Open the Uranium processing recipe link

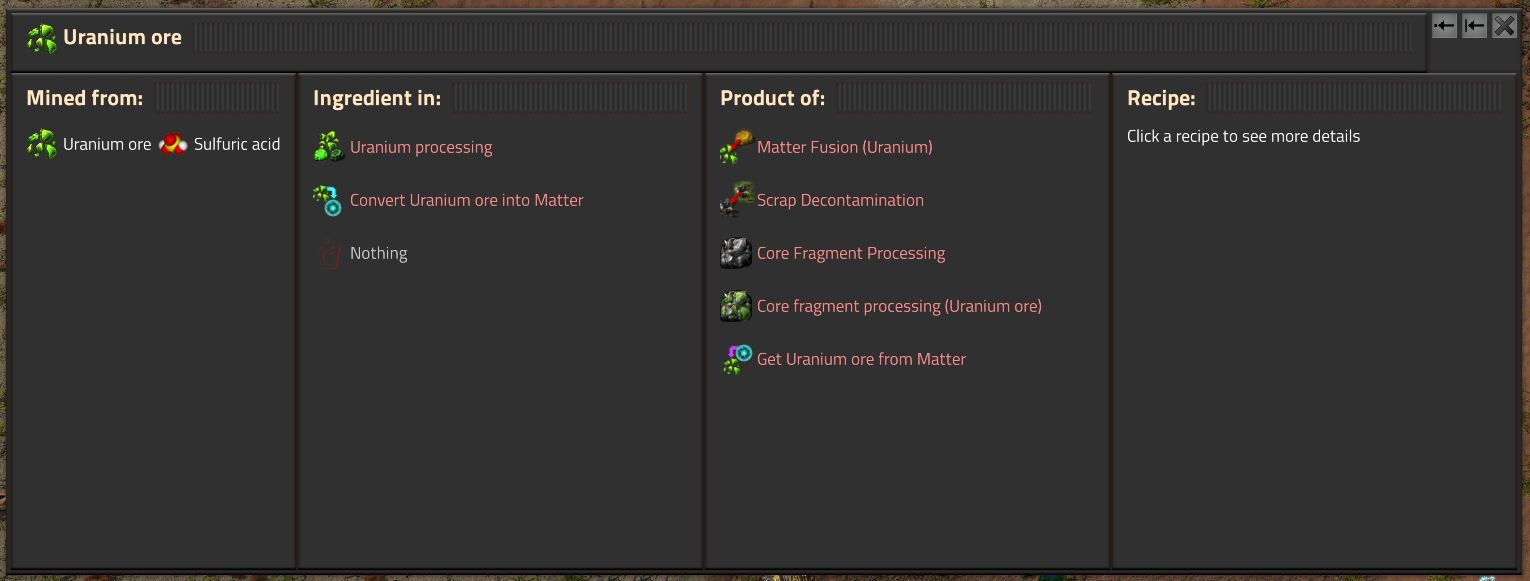point(421,147)
